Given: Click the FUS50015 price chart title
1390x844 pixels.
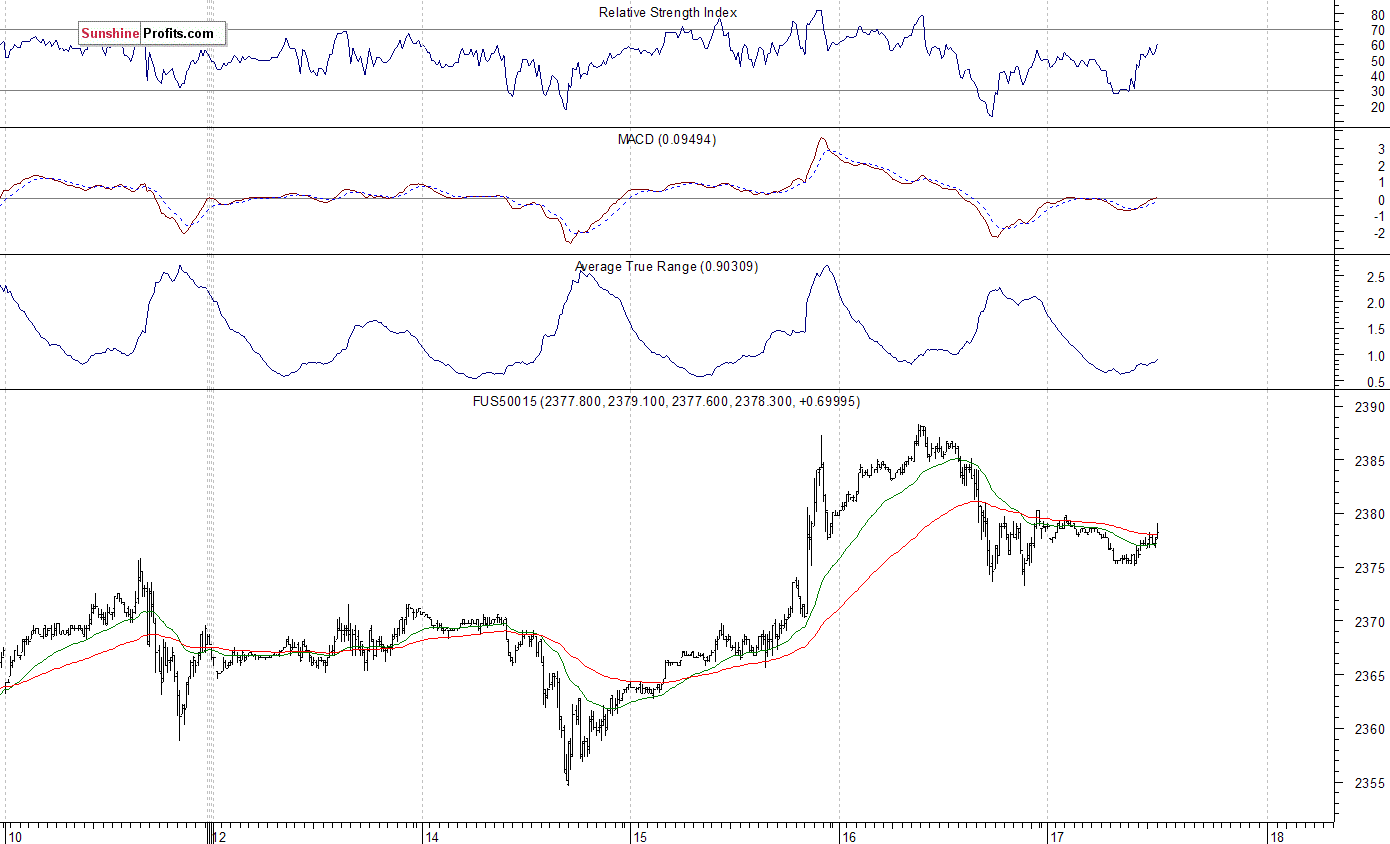Looking at the screenshot, I should 667,401.
